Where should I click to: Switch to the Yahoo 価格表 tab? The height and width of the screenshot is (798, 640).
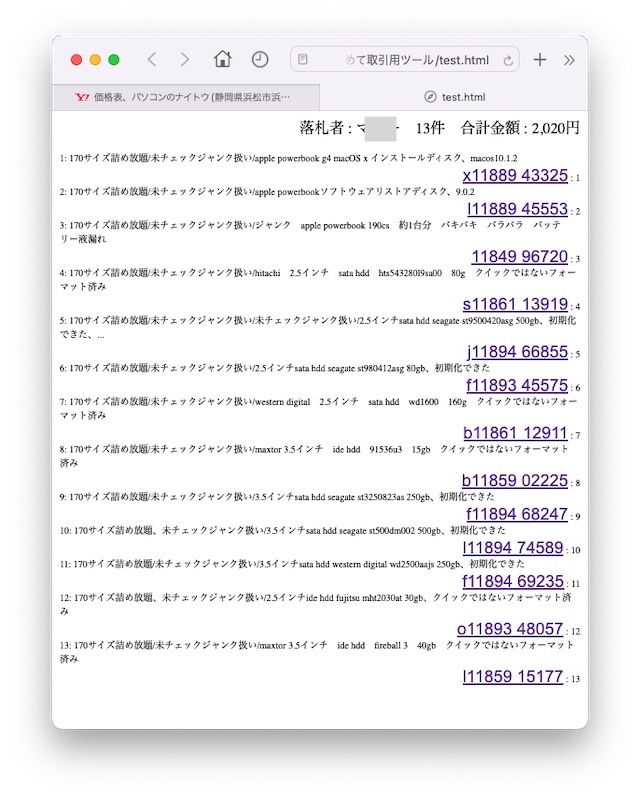pos(185,97)
